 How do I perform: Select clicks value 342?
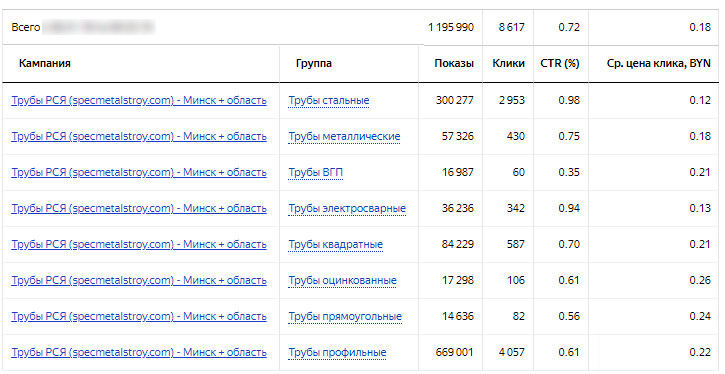coord(516,208)
